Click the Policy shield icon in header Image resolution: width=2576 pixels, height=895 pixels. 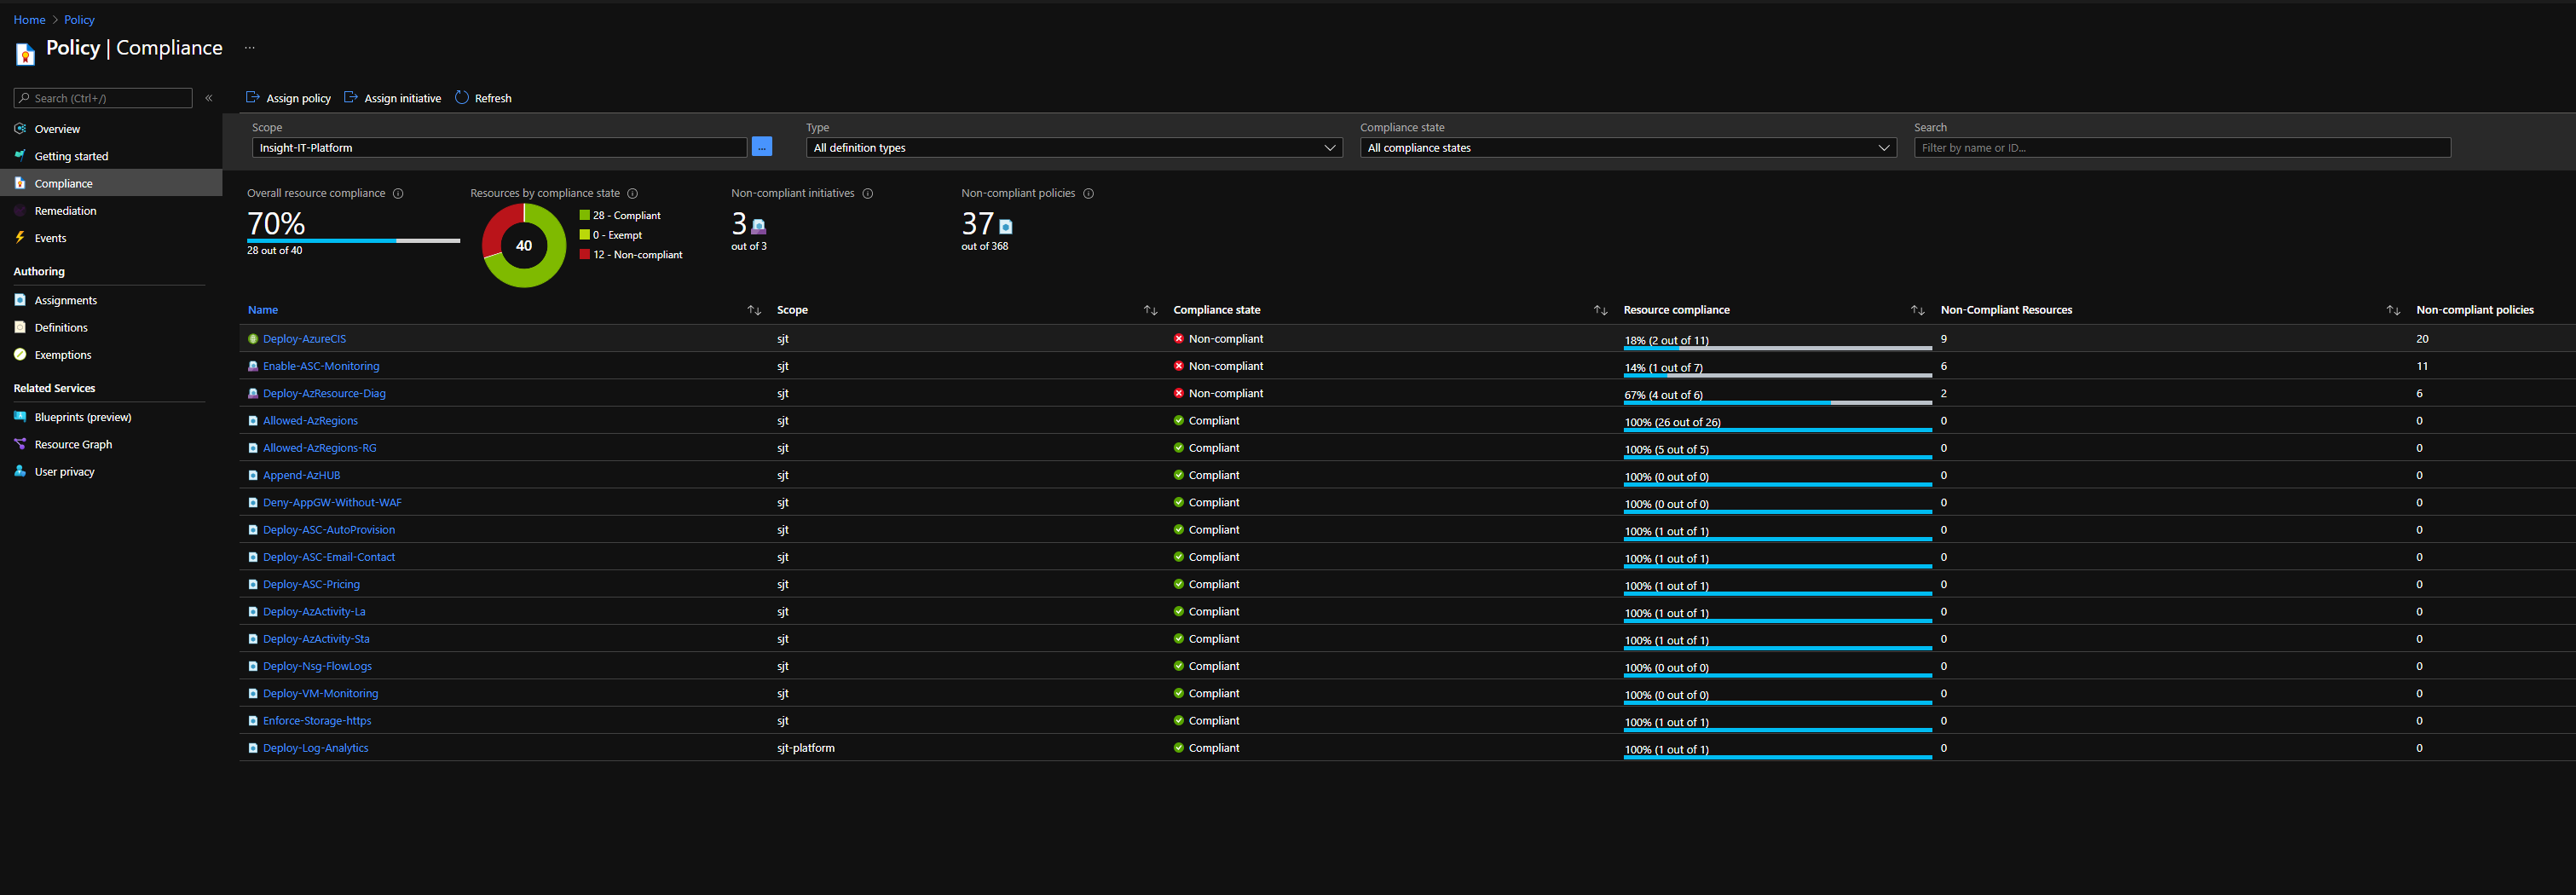click(x=25, y=54)
